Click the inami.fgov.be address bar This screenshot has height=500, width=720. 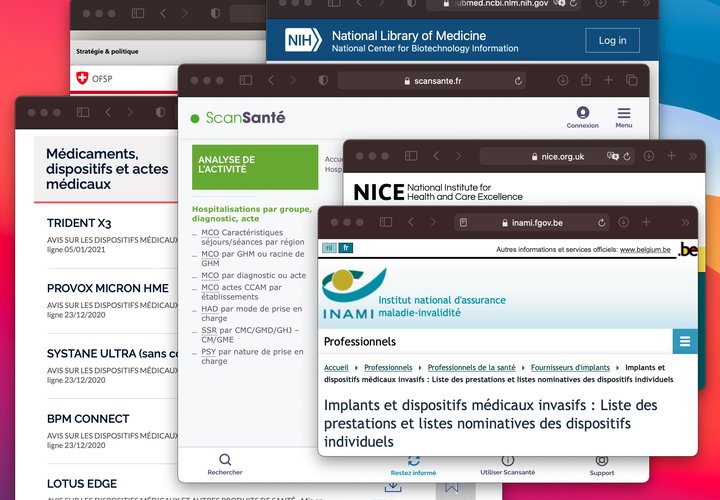click(x=530, y=222)
